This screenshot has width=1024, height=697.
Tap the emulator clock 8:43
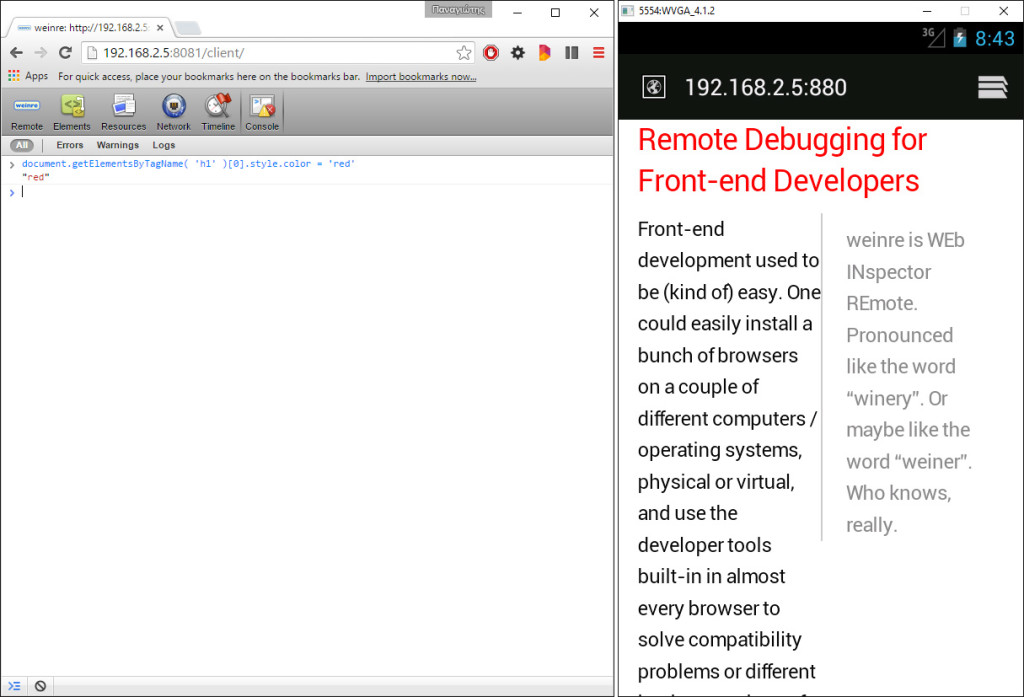tap(995, 39)
